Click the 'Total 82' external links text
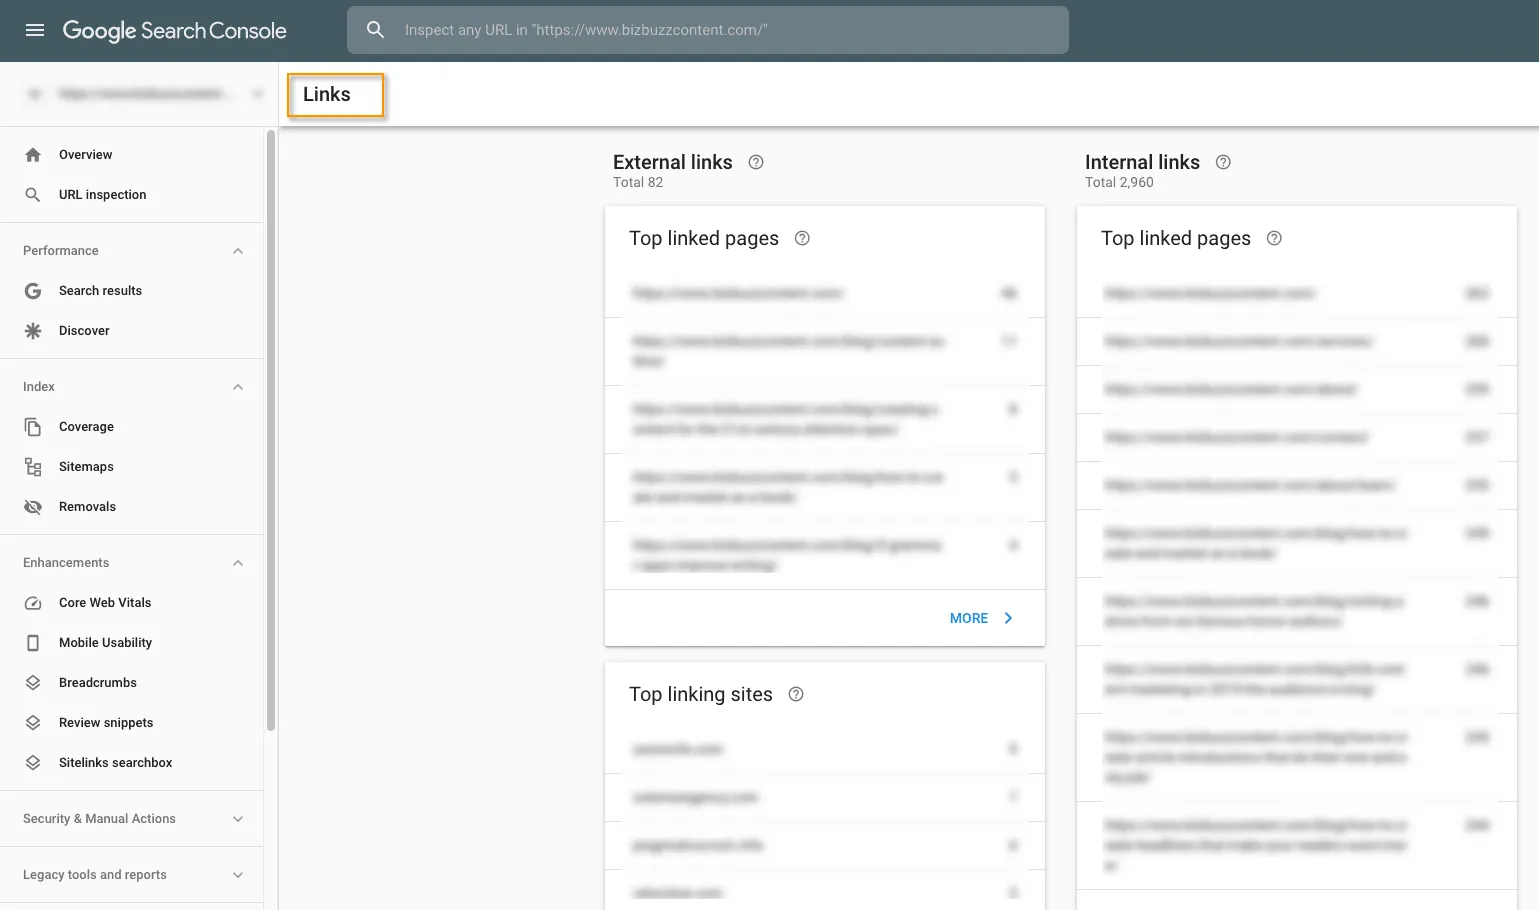Viewport: 1539px width, 910px height. pos(638,182)
